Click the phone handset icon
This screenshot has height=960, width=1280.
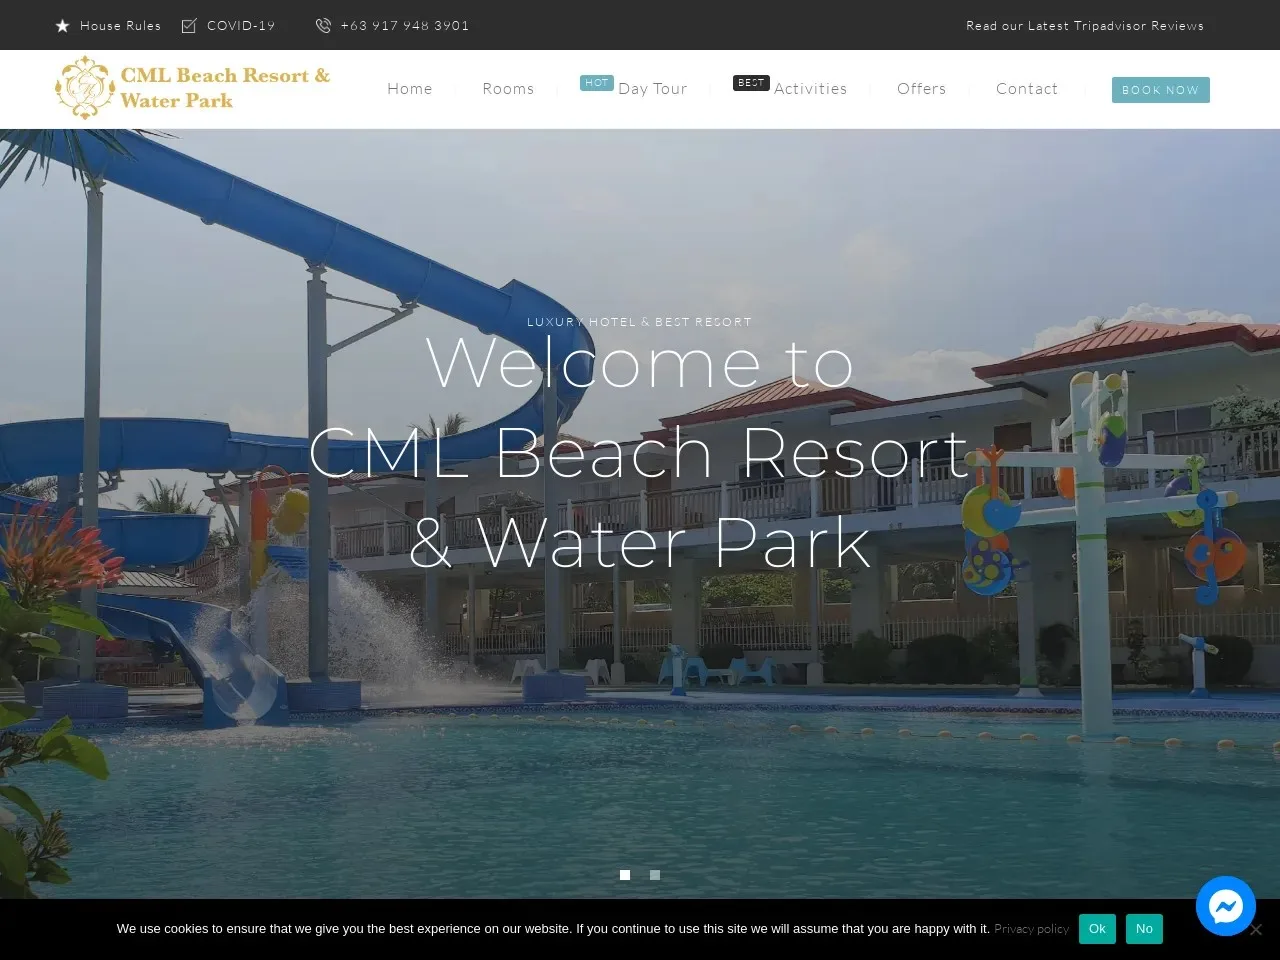tap(323, 26)
